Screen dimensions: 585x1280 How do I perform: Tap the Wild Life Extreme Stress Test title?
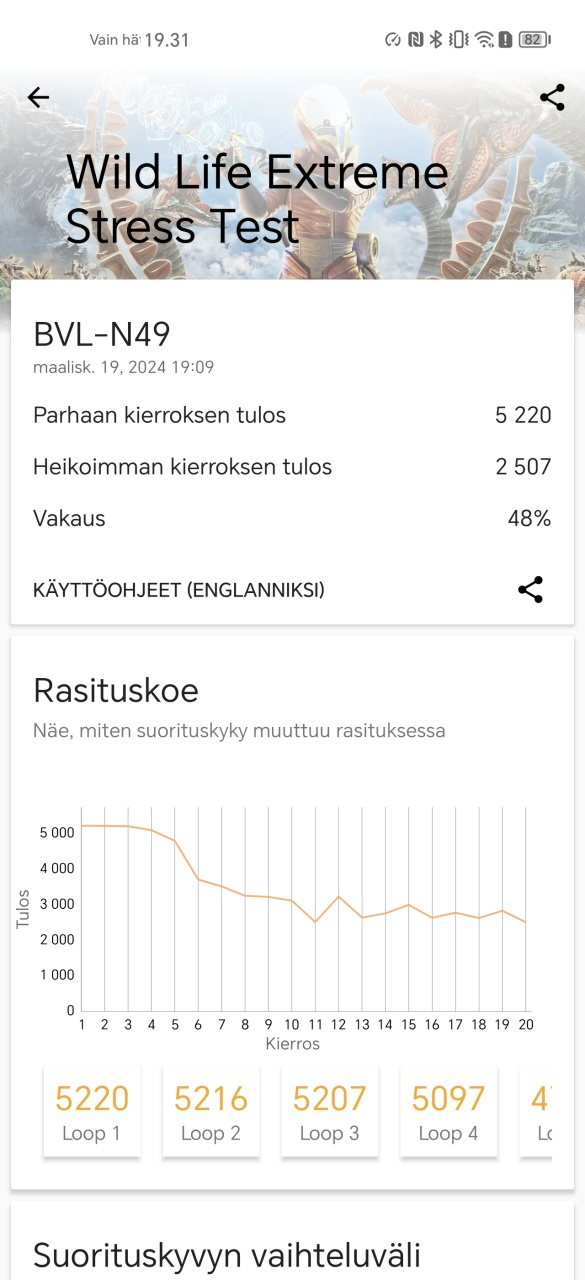coord(257,200)
